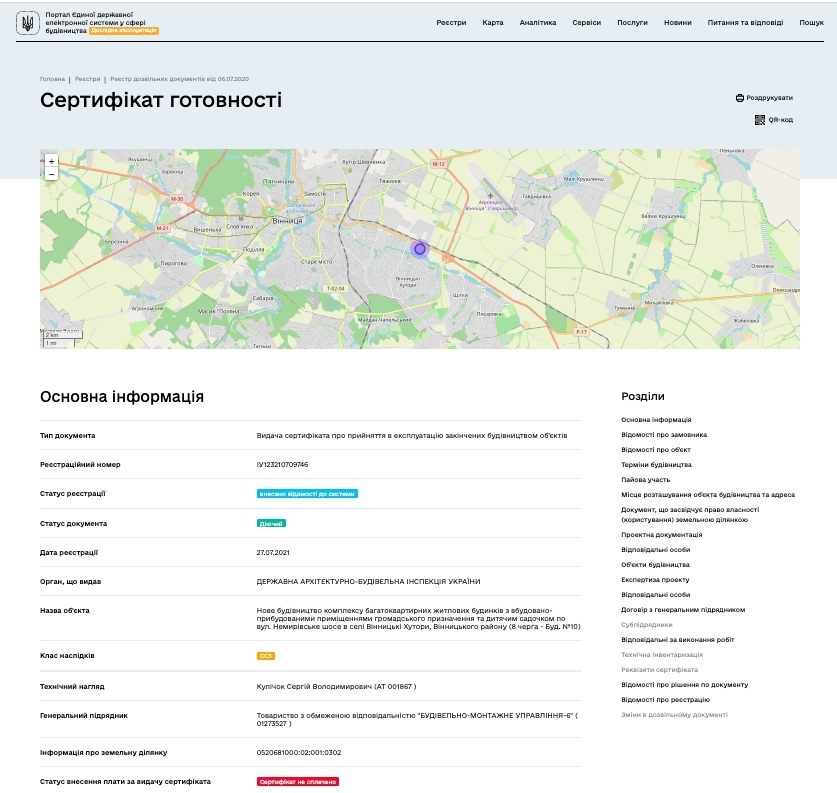837x793 pixels.
Task: Click the disabled Реквізити сертифіката link
Action: point(659,669)
